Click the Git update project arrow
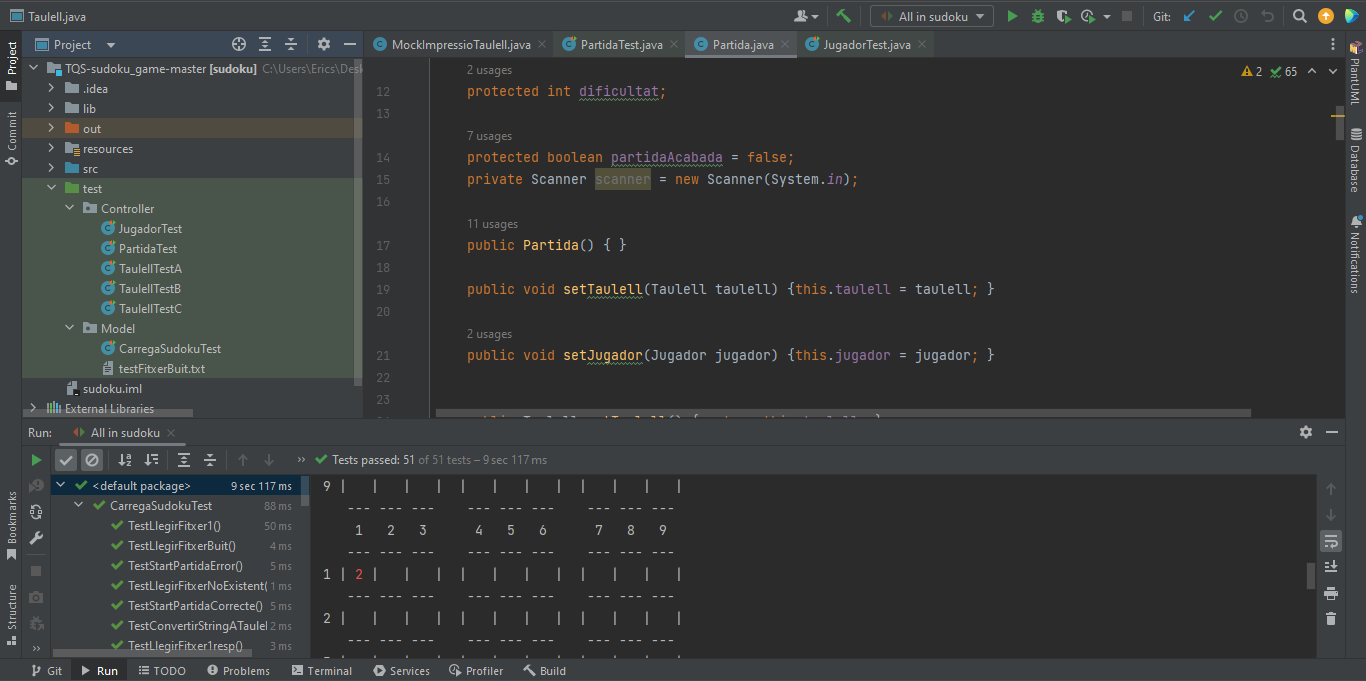This screenshot has height=681, width=1366. pos(1189,16)
